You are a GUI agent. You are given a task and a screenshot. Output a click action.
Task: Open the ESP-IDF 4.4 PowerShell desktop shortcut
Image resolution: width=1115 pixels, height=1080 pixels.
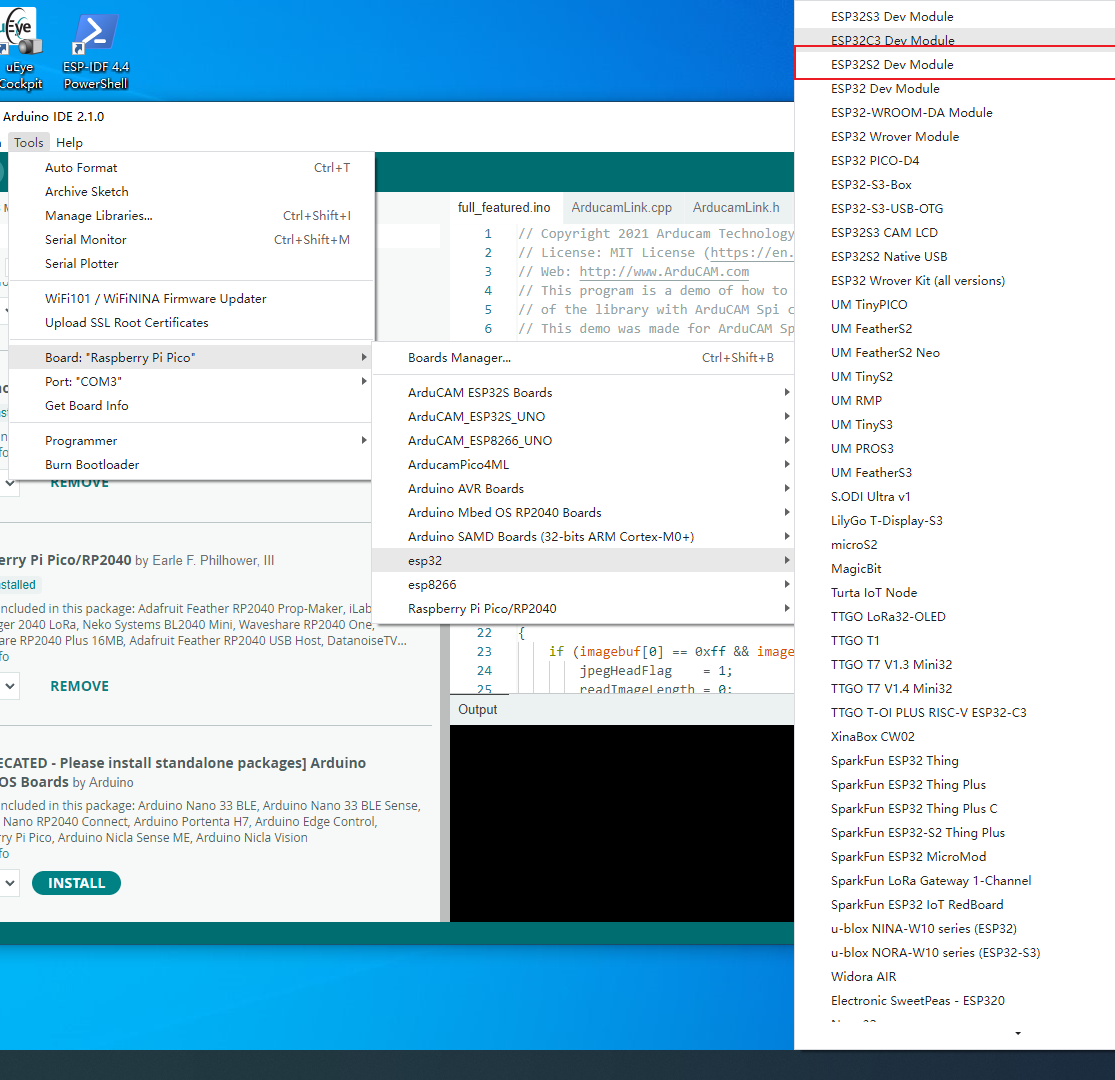(95, 51)
